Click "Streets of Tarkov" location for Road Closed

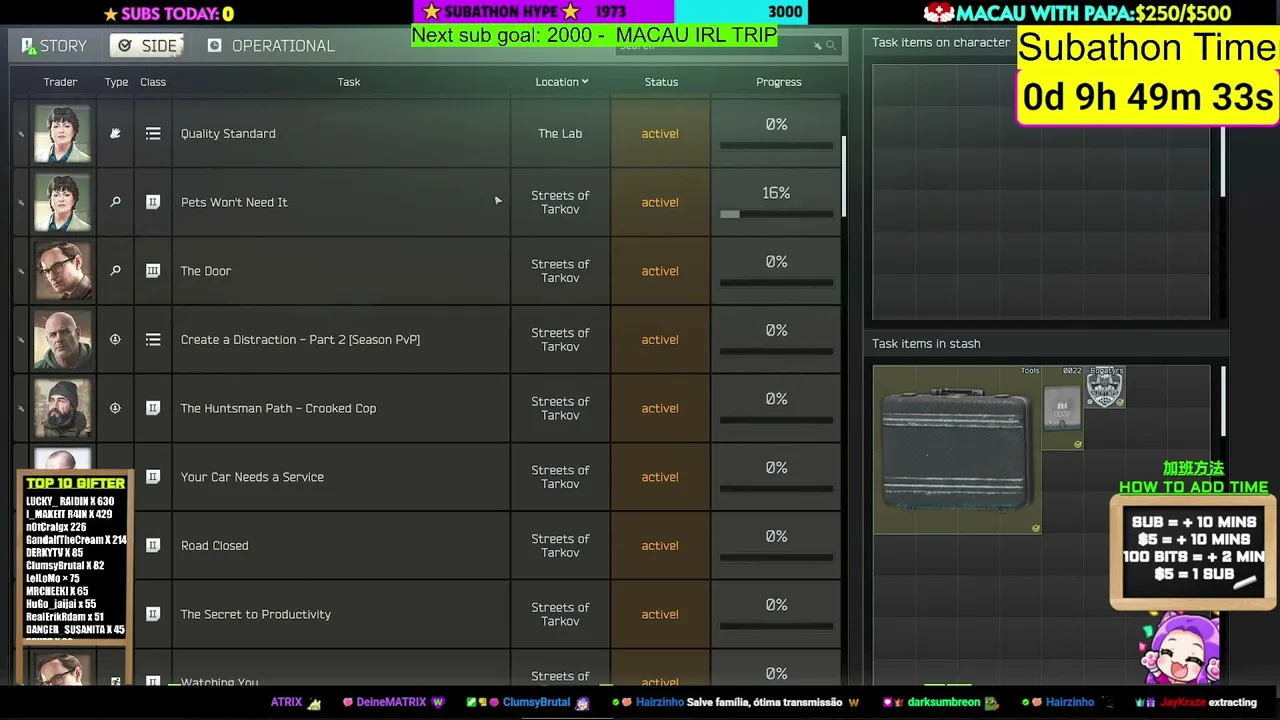pos(560,546)
